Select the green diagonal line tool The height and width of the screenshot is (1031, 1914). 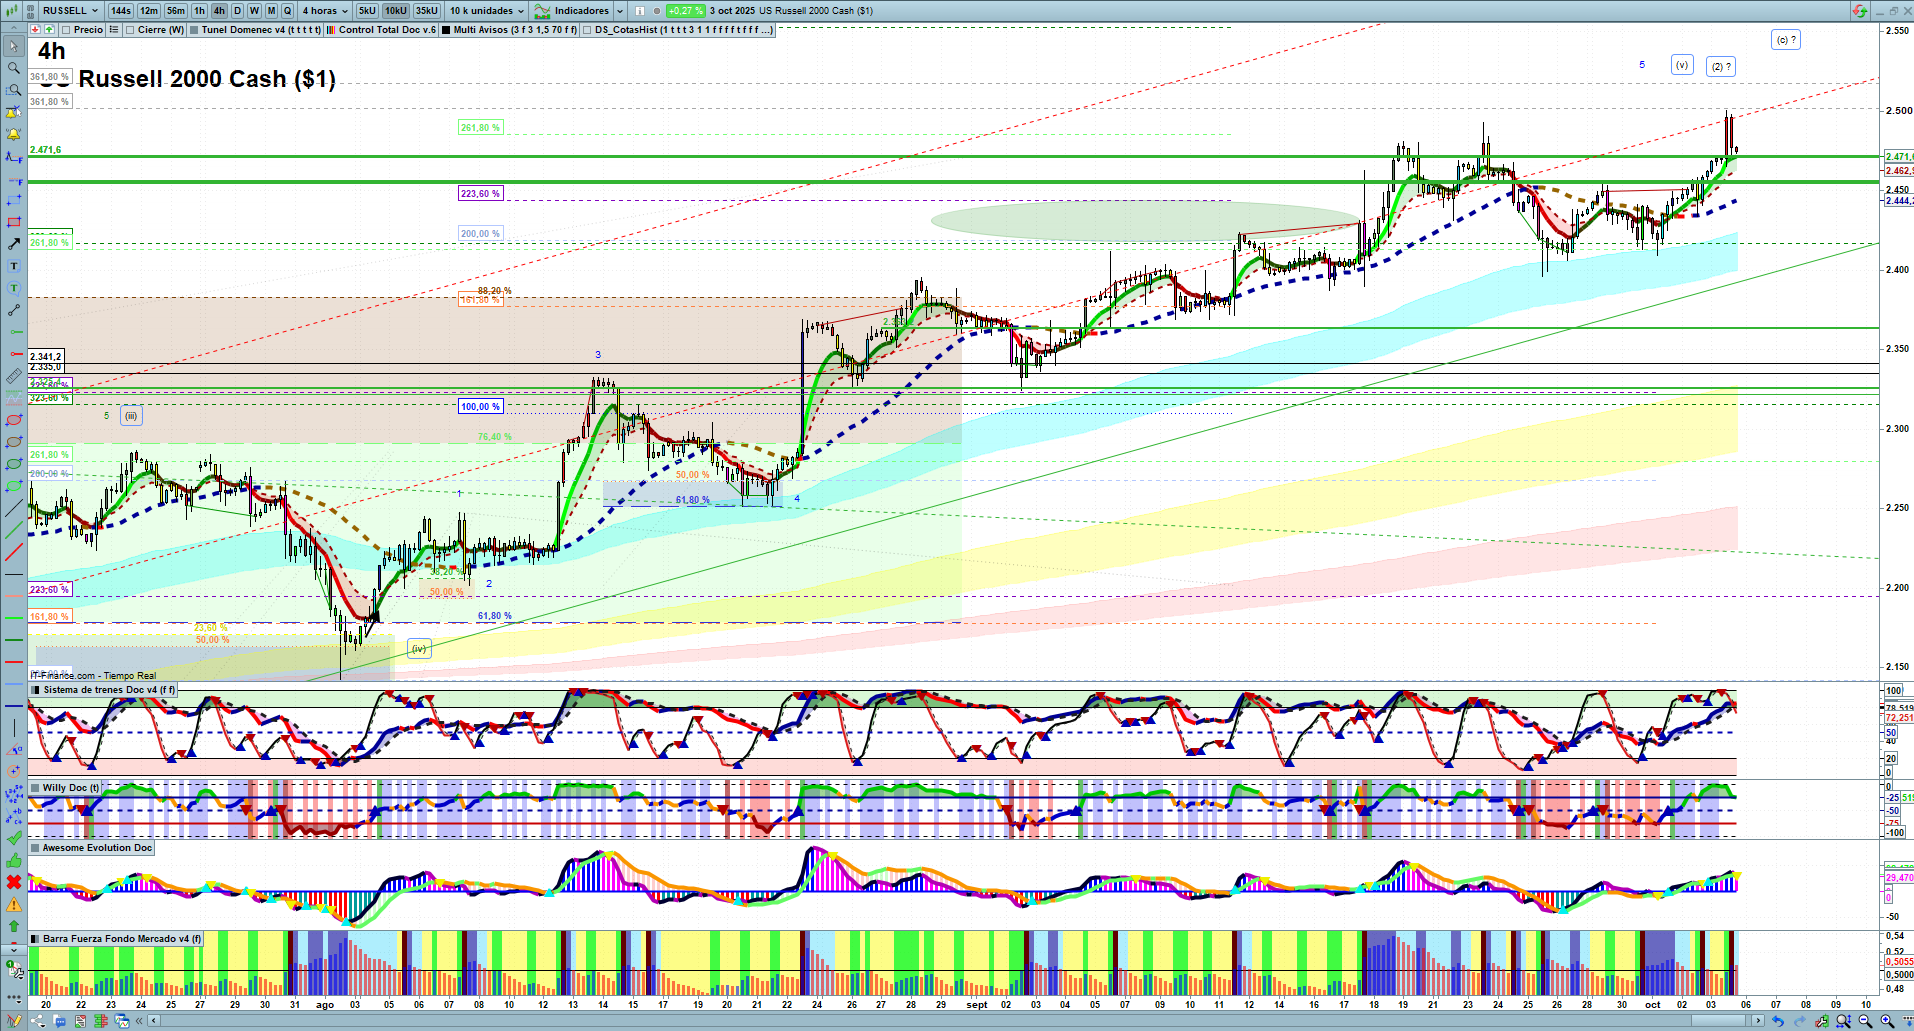click(x=14, y=530)
